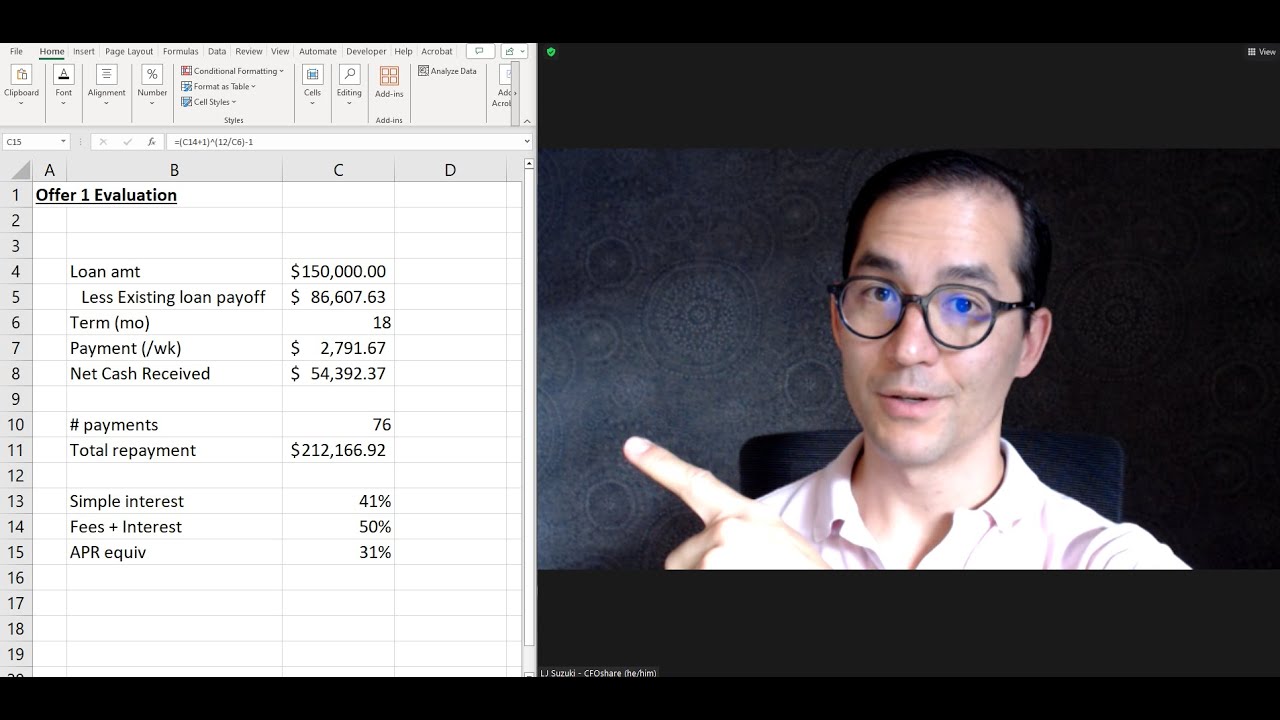This screenshot has height=720, width=1280.
Task: Expand the formula bar
Action: (x=527, y=142)
